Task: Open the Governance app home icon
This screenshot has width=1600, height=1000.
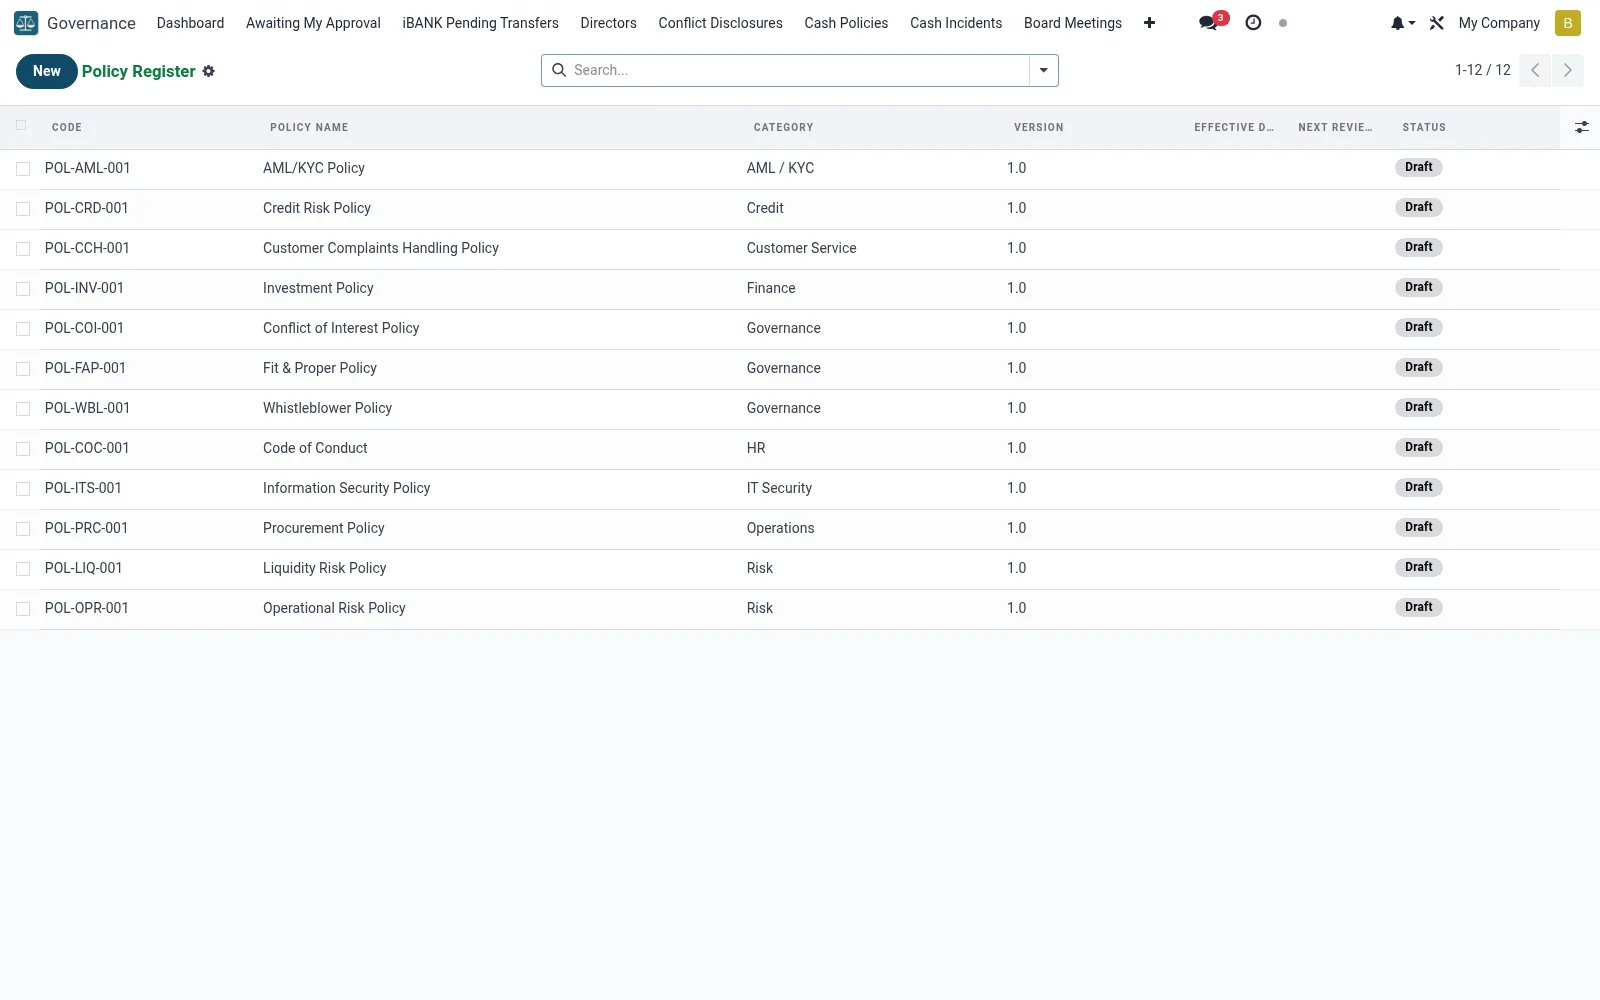Action: pyautogui.click(x=26, y=23)
